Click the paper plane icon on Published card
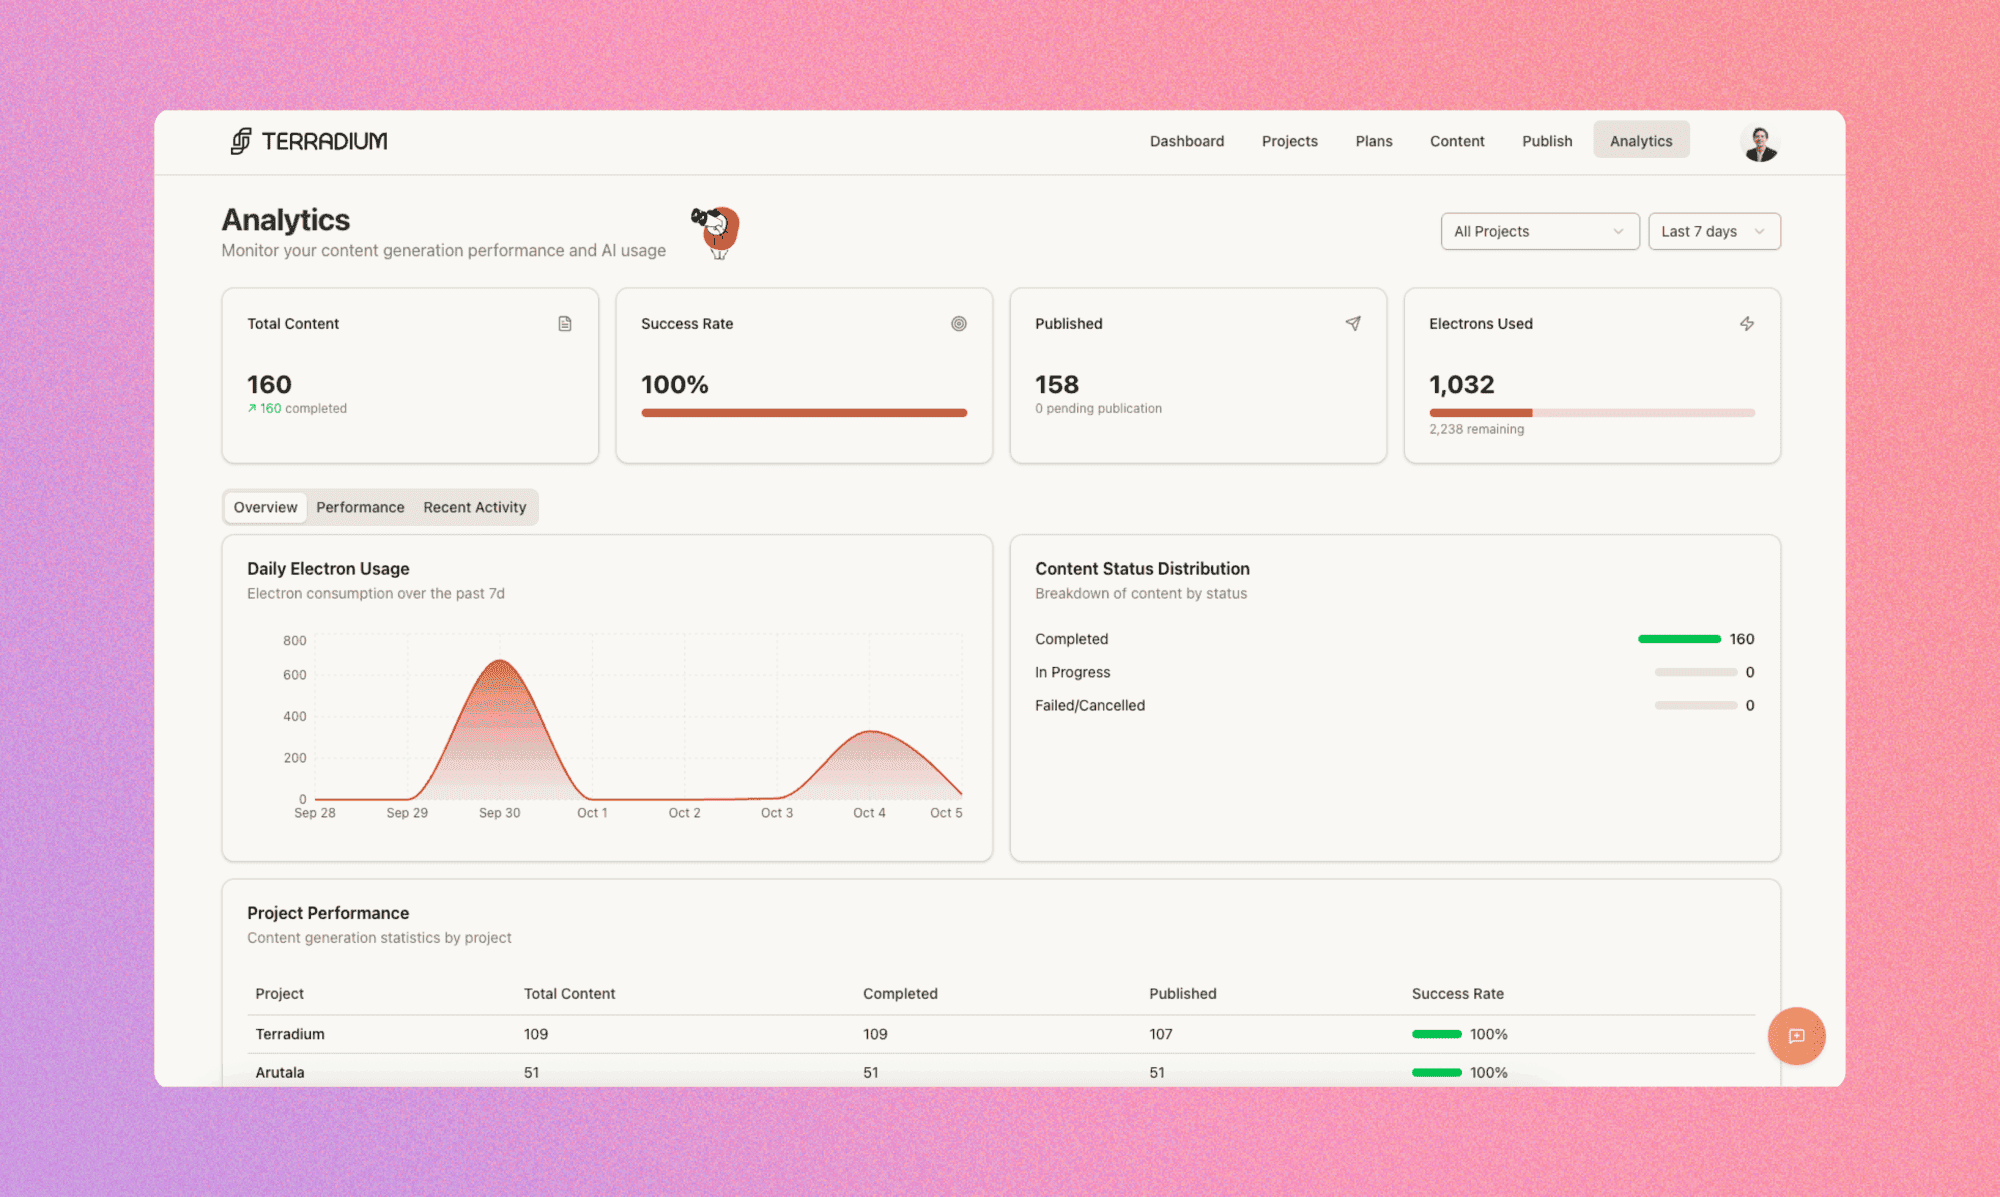Screen dimensions: 2000x1197 [1353, 323]
